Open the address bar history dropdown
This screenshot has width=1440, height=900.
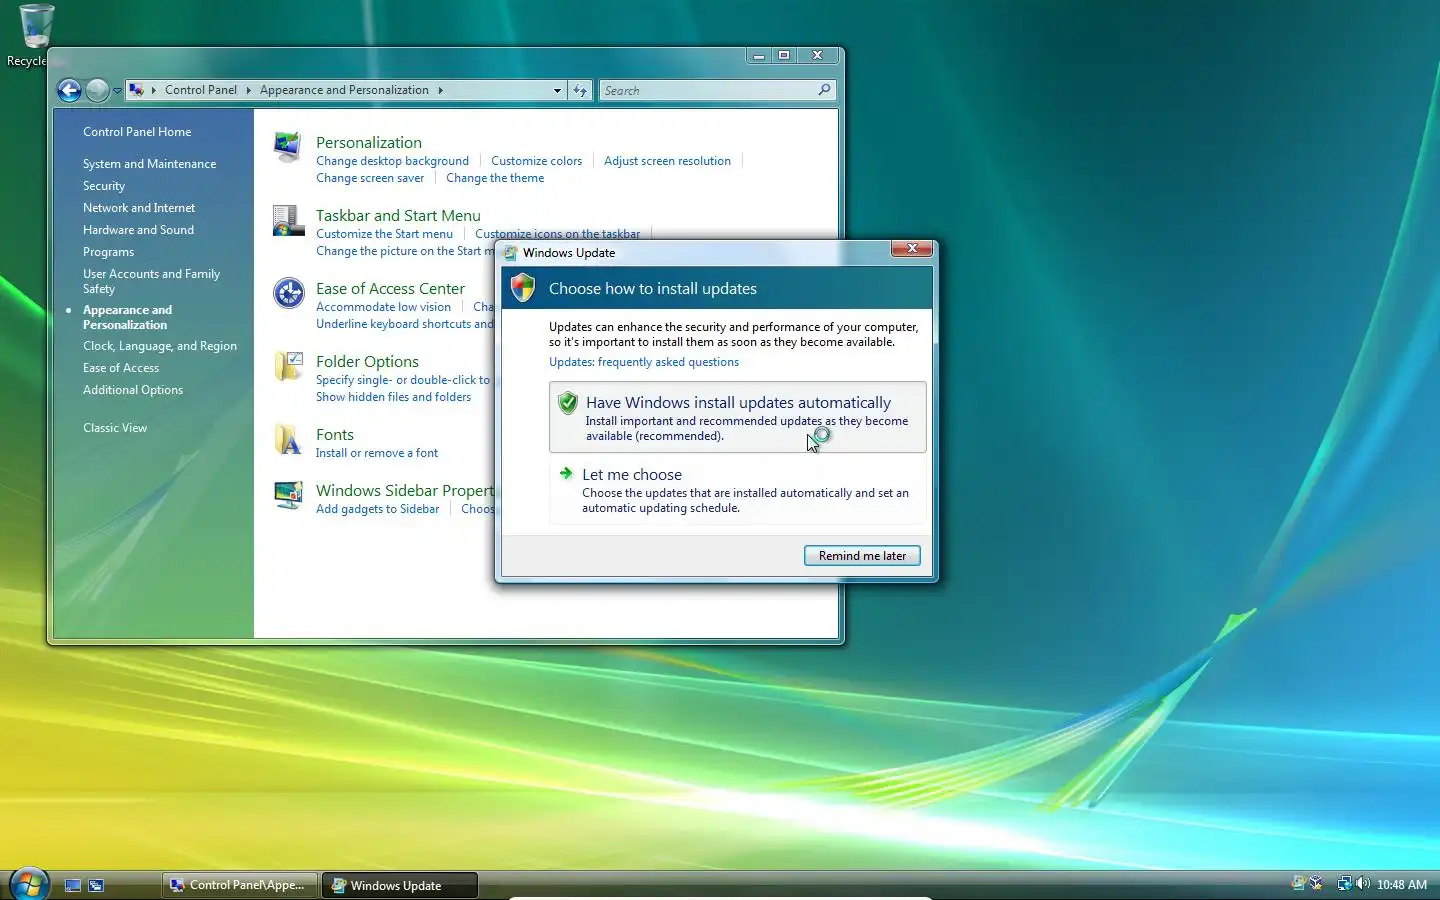tap(557, 90)
